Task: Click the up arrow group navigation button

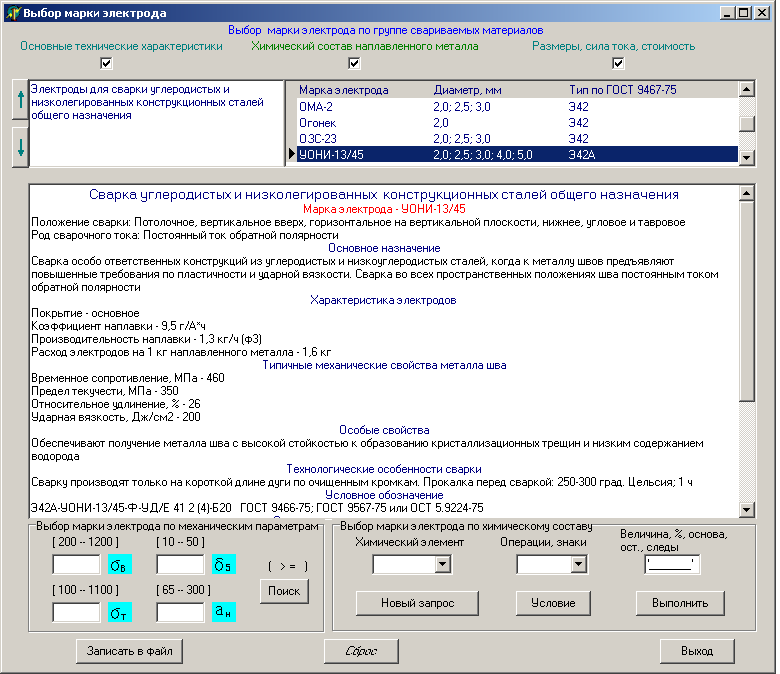Action: pos(20,99)
